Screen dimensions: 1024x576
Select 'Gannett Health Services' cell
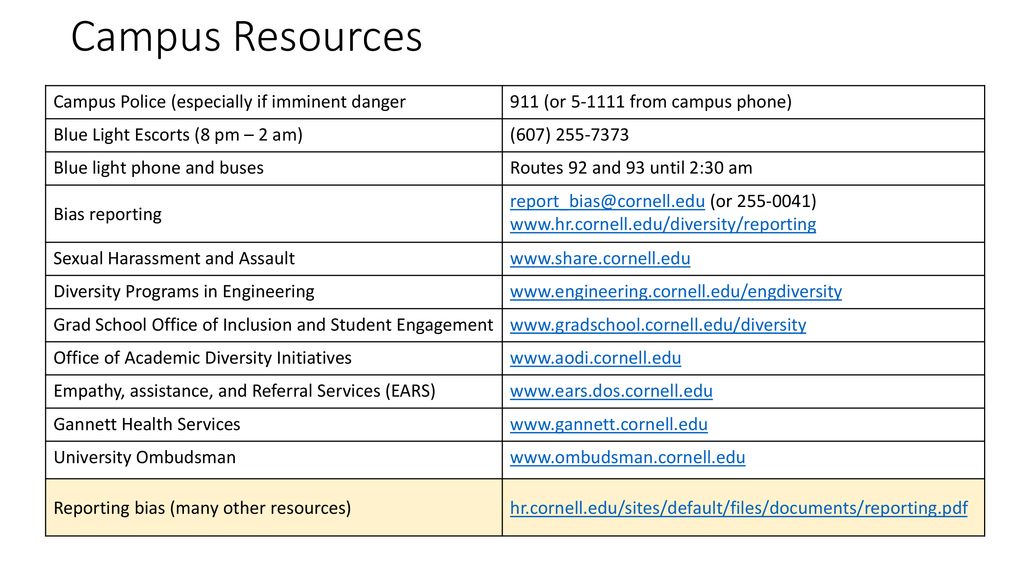(x=274, y=424)
